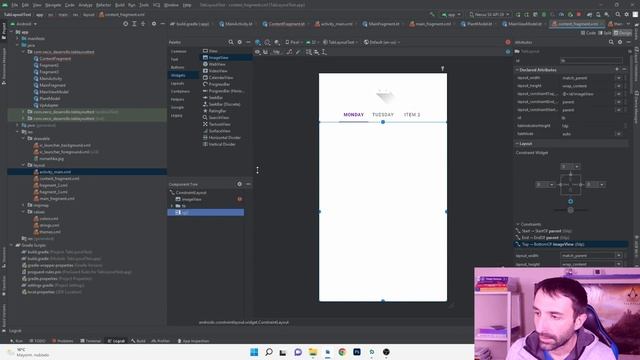Open Attributes panel gear settings
Viewport: 640px width, 360px height.
[x=620, y=42]
